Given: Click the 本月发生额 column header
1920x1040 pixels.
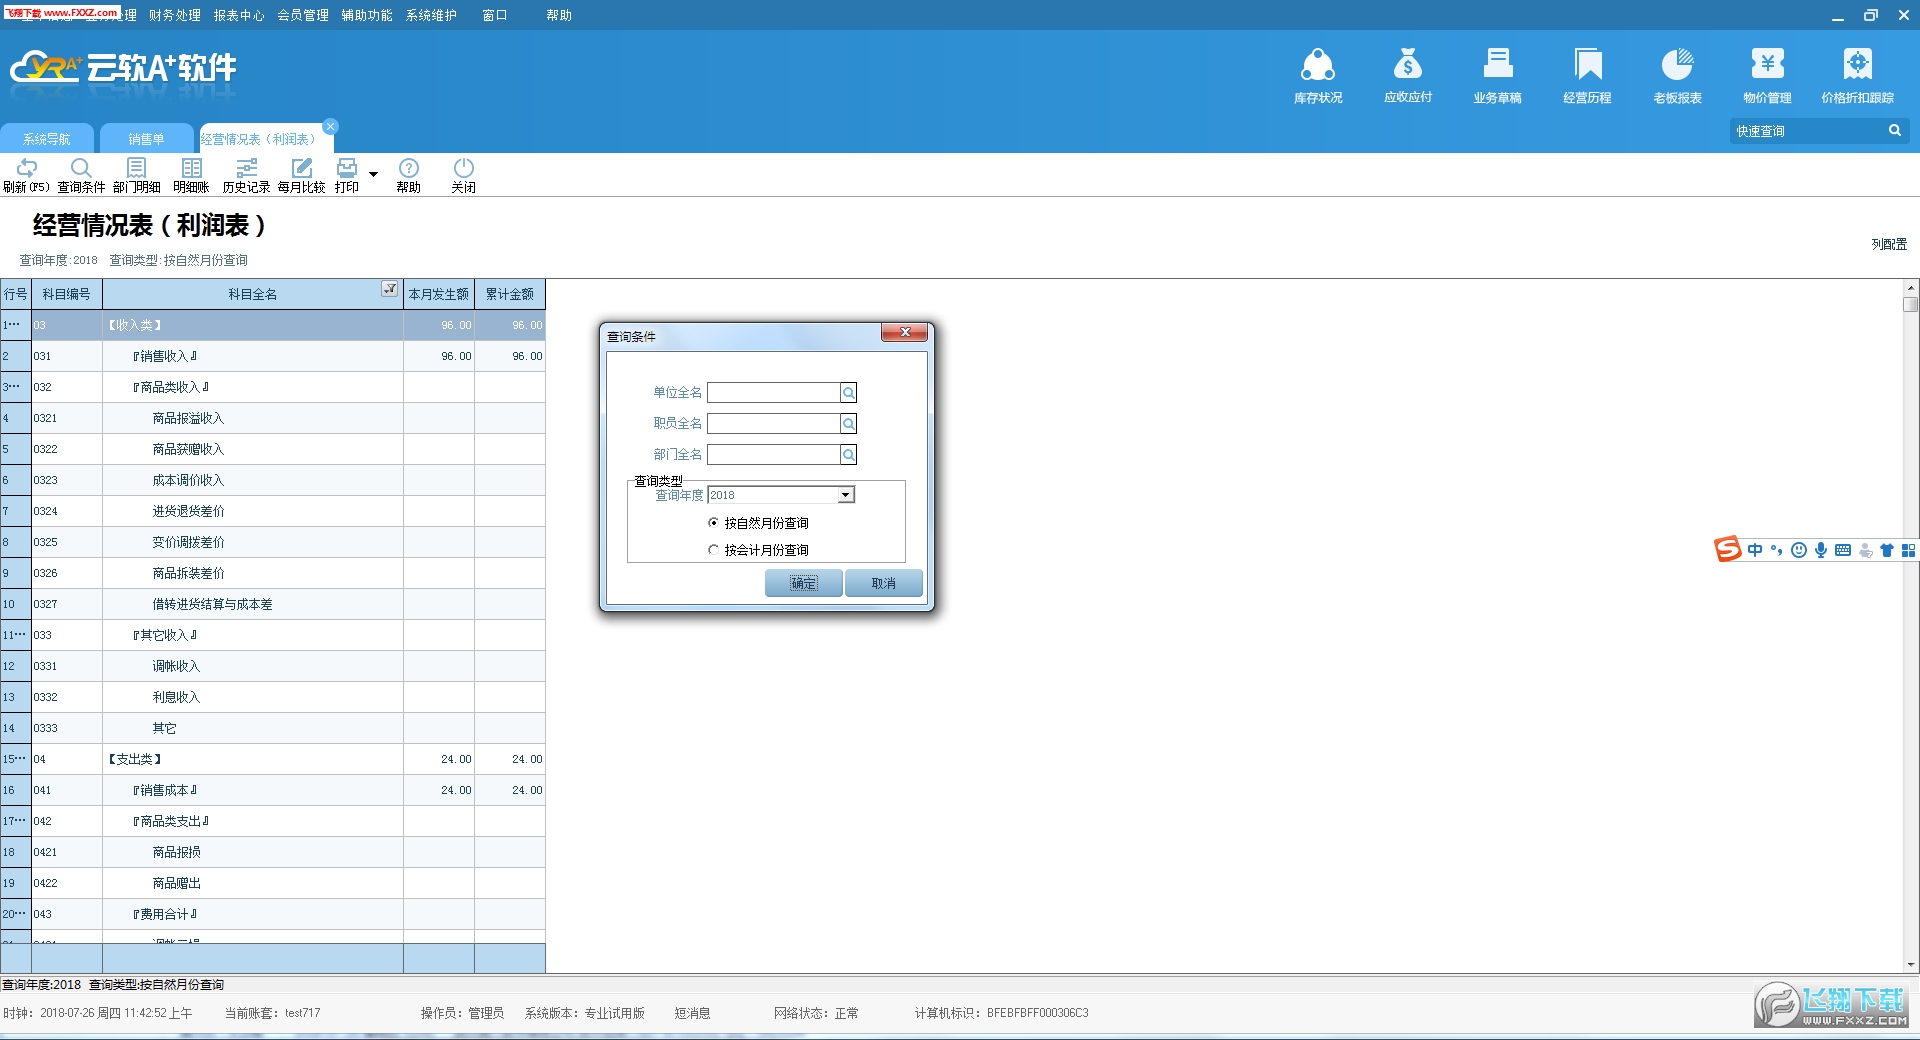Looking at the screenshot, I should 438,294.
